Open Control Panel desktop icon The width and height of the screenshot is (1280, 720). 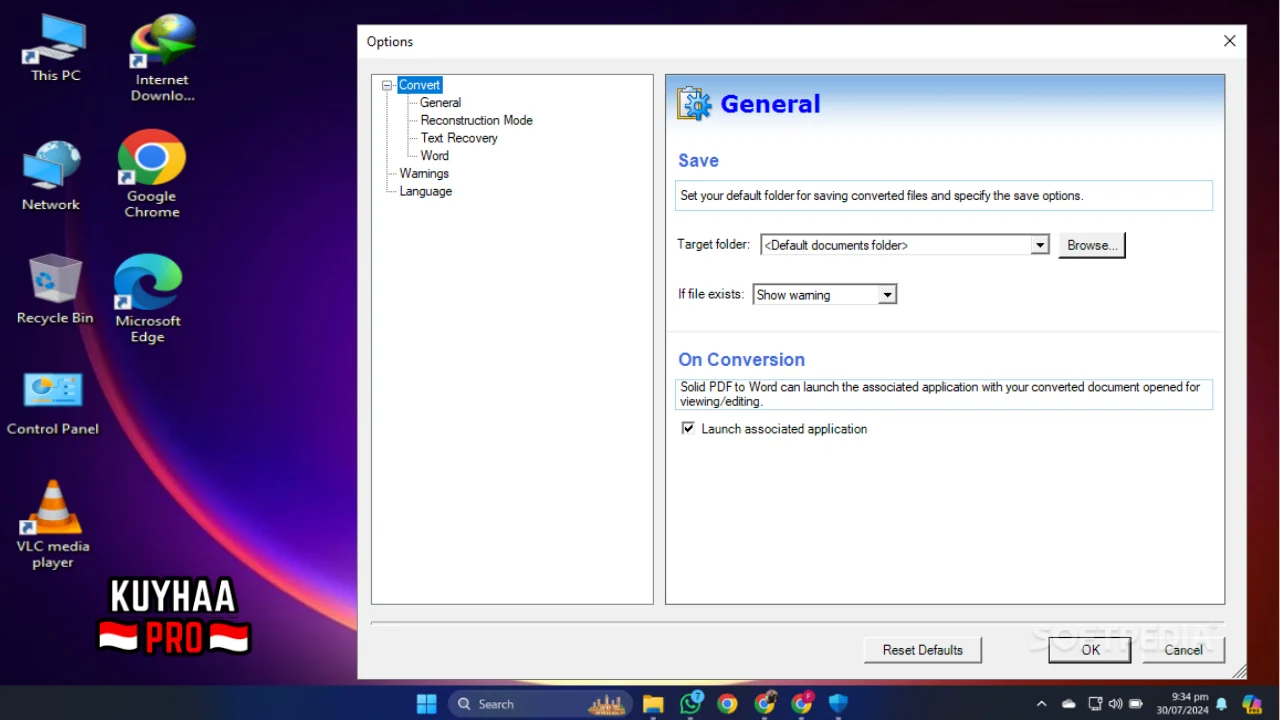[53, 404]
